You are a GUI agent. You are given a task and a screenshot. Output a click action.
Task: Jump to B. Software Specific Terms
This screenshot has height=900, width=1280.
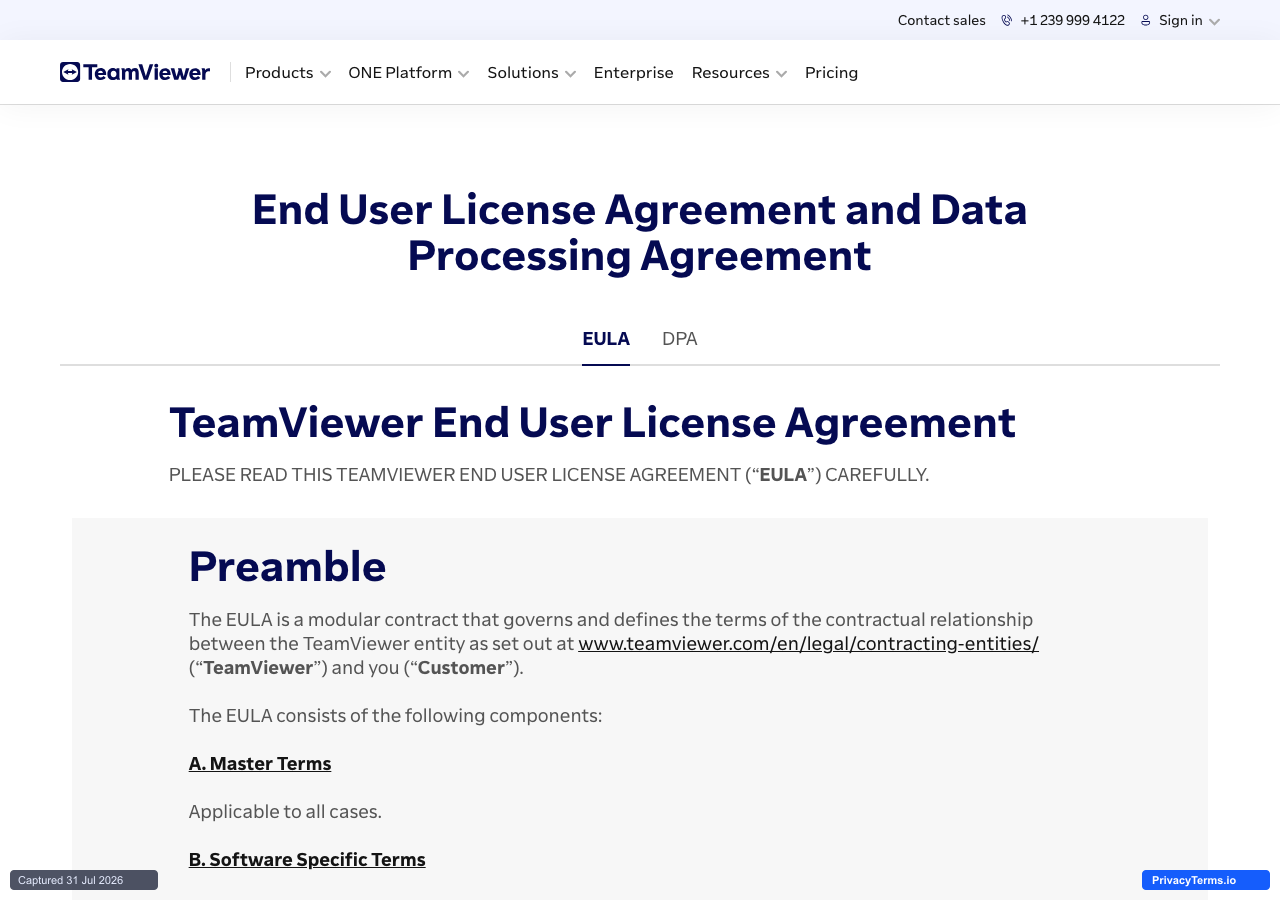click(307, 860)
